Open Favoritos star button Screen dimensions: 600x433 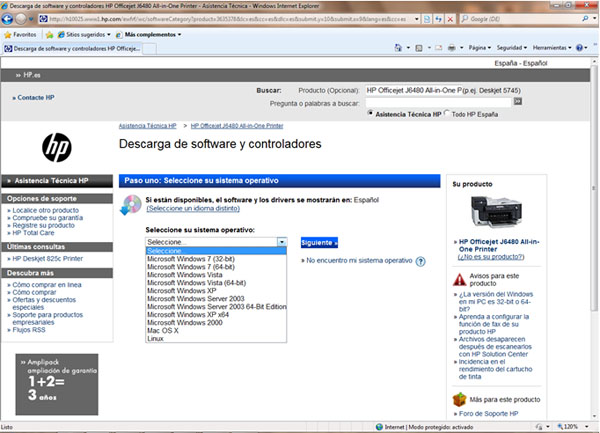20,34
